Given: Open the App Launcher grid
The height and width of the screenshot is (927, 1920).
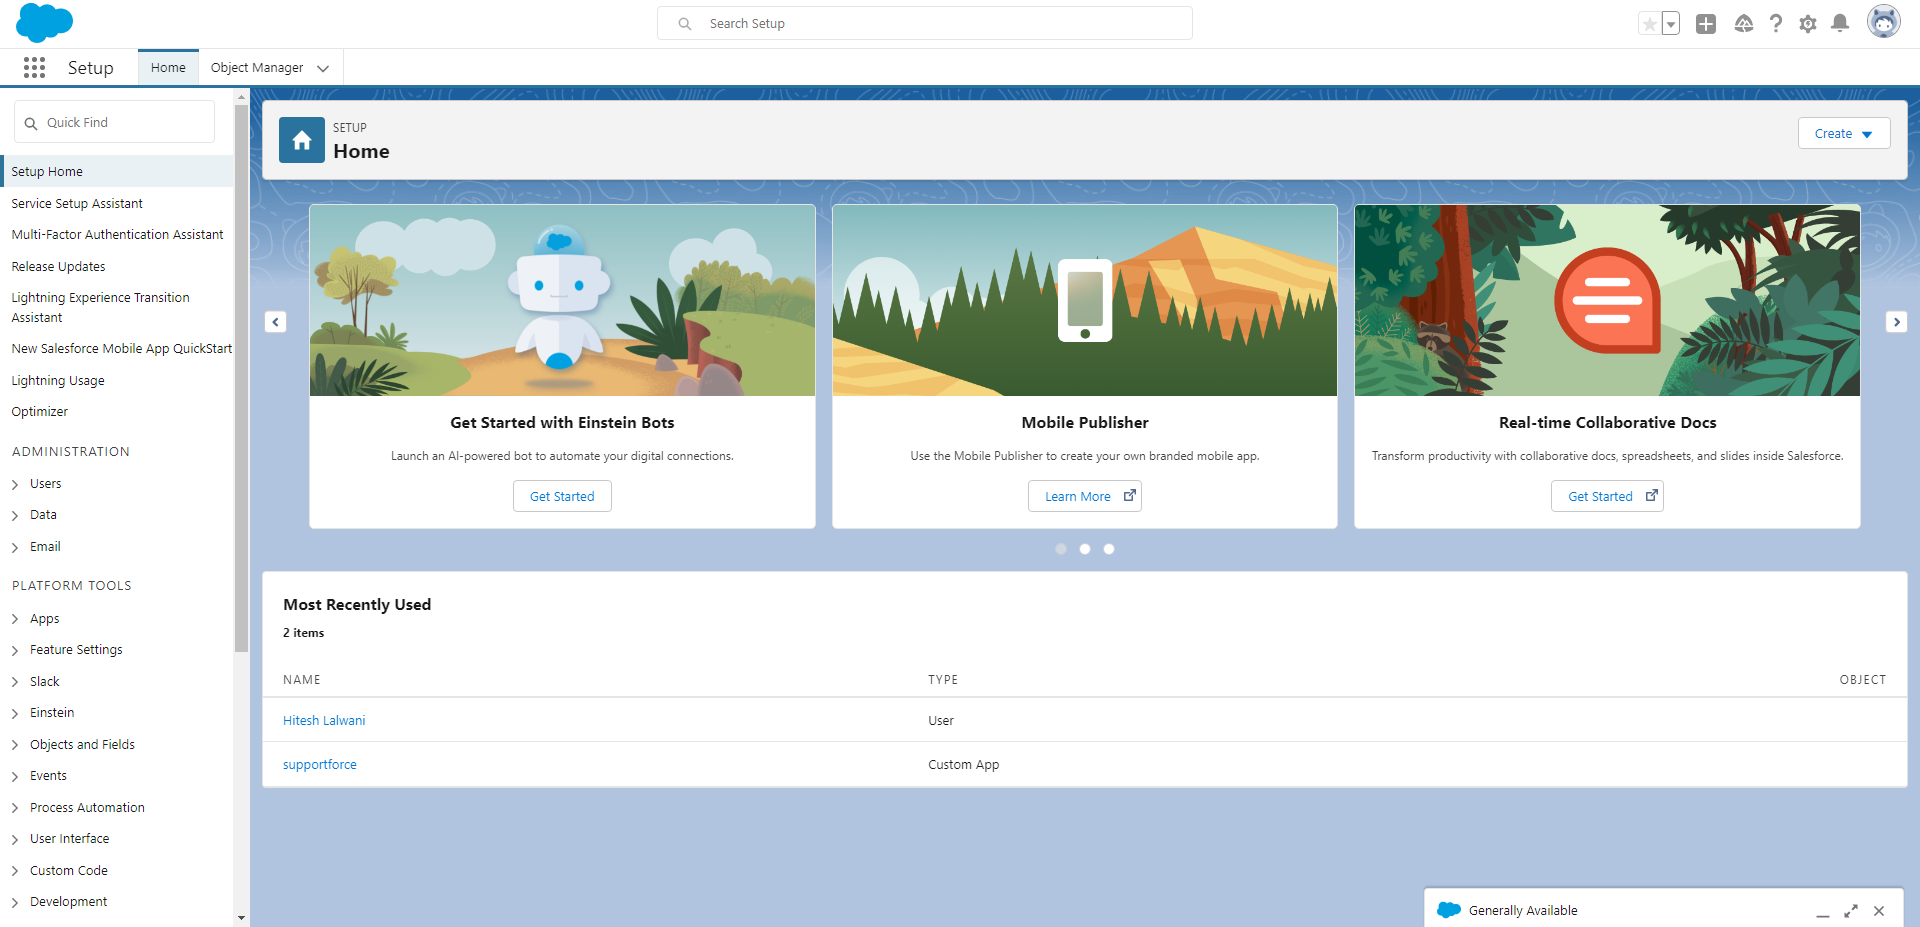Looking at the screenshot, I should coord(34,67).
